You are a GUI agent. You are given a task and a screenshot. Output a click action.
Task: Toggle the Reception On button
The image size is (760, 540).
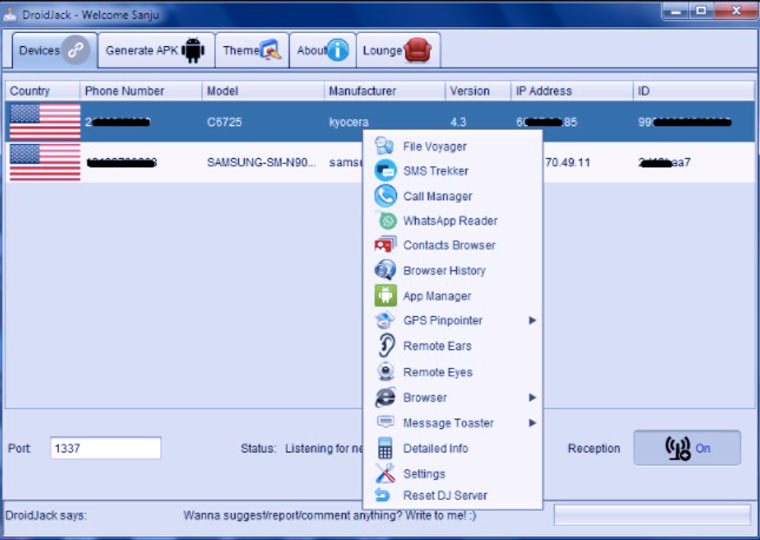687,448
